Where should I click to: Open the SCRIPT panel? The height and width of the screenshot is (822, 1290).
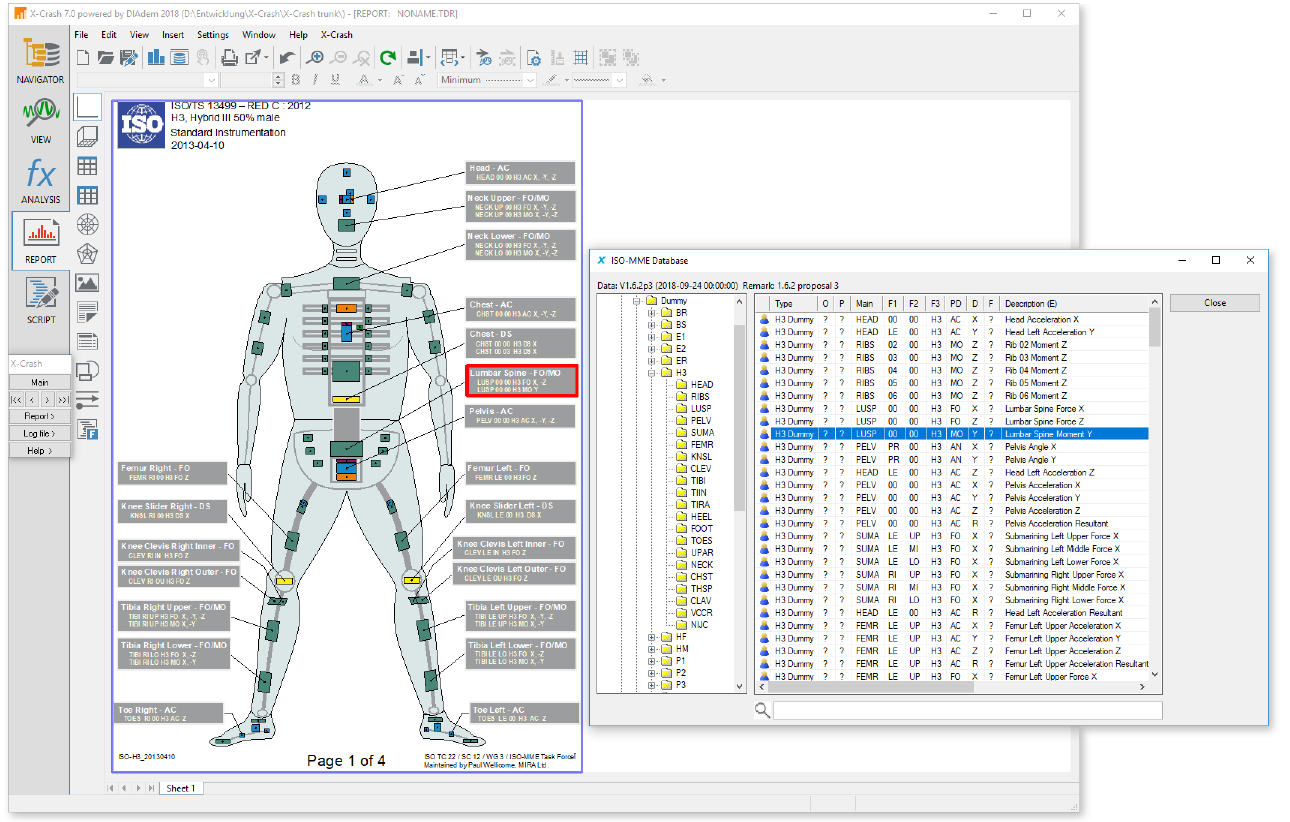(x=40, y=300)
